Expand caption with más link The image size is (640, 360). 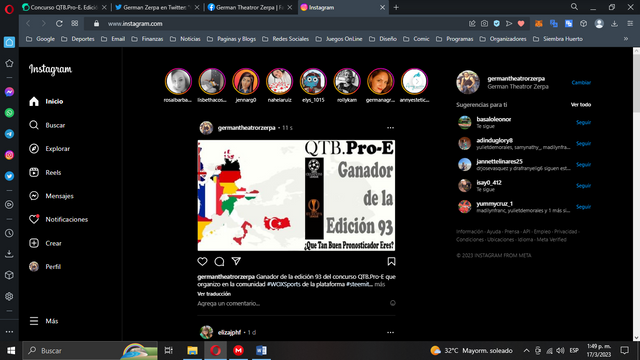[x=380, y=284]
